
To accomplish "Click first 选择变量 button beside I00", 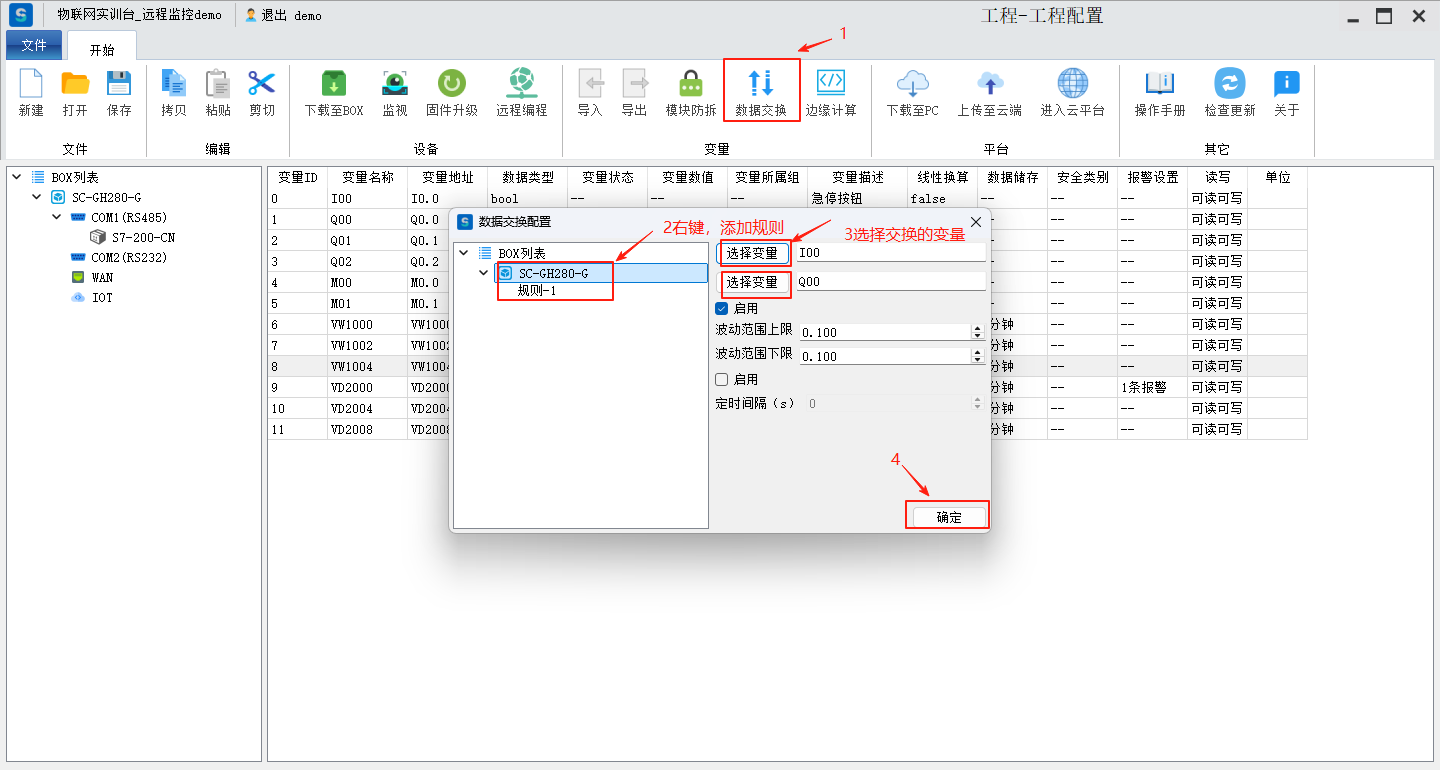I will [x=752, y=253].
